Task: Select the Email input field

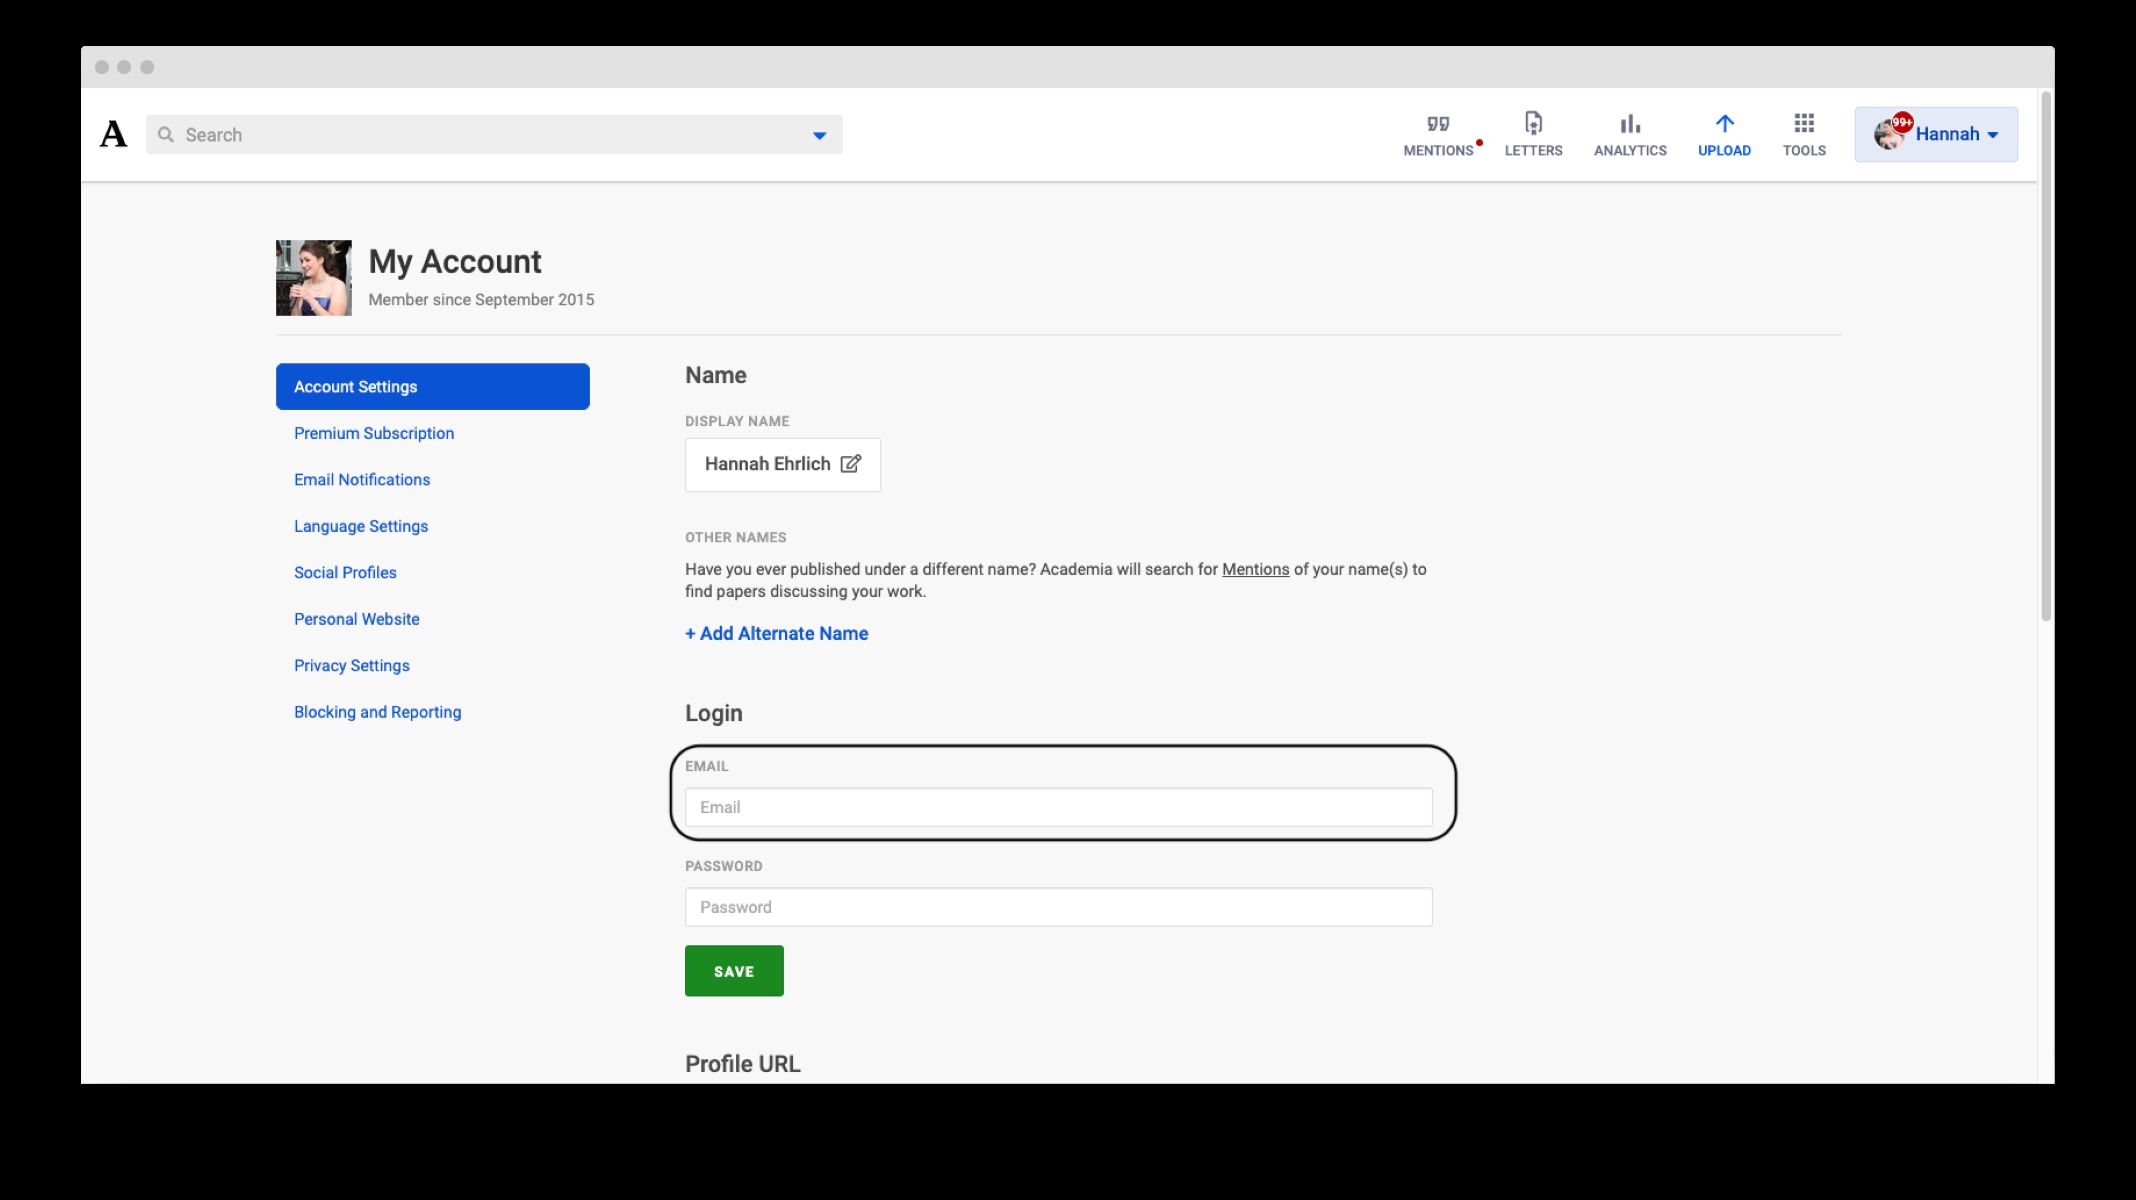Action: pos(1058,807)
